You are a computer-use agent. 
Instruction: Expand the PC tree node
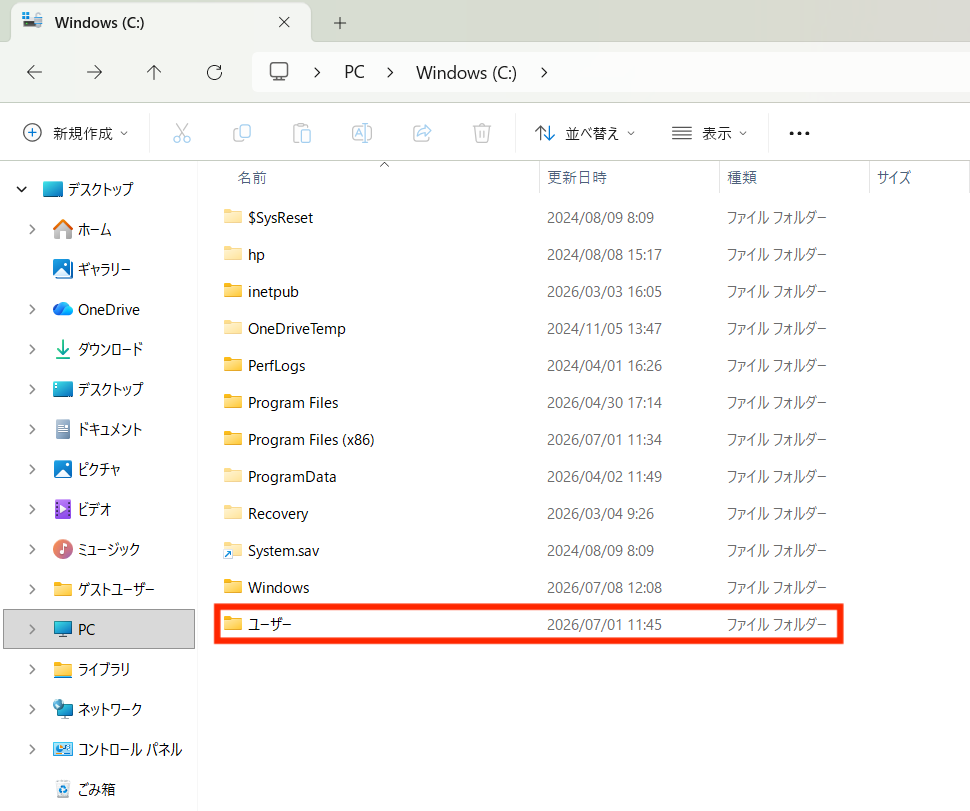pyautogui.click(x=32, y=629)
